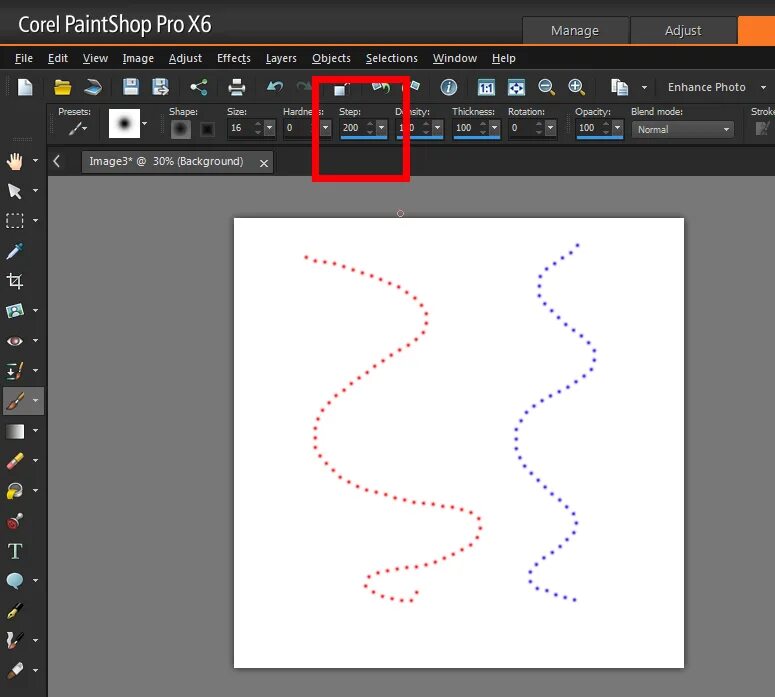Click the Fit to Window icon
The height and width of the screenshot is (697, 775).
tap(517, 88)
